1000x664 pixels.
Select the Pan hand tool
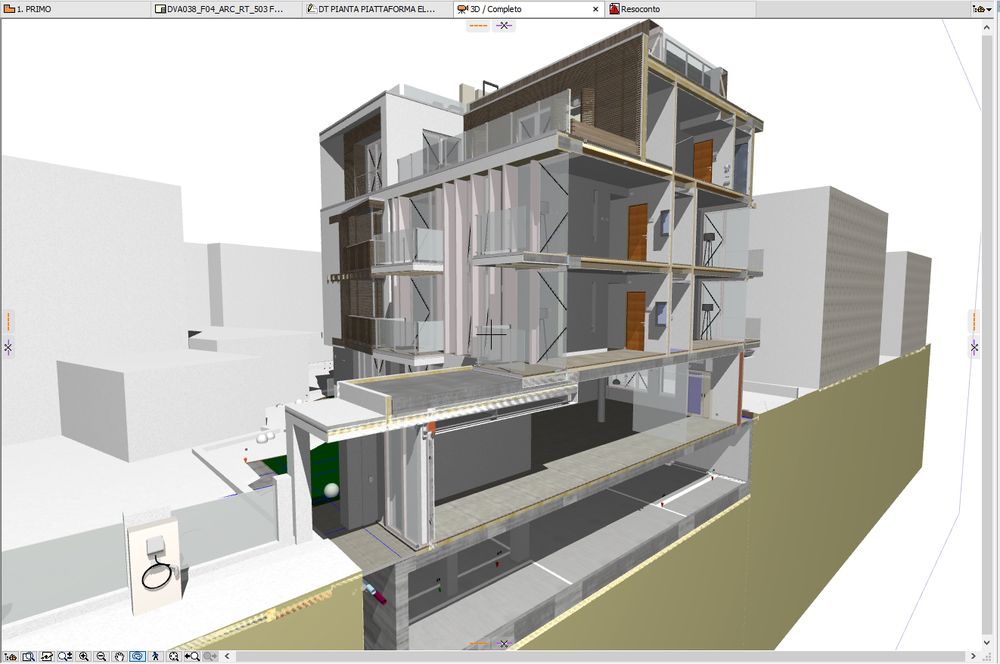point(119,656)
